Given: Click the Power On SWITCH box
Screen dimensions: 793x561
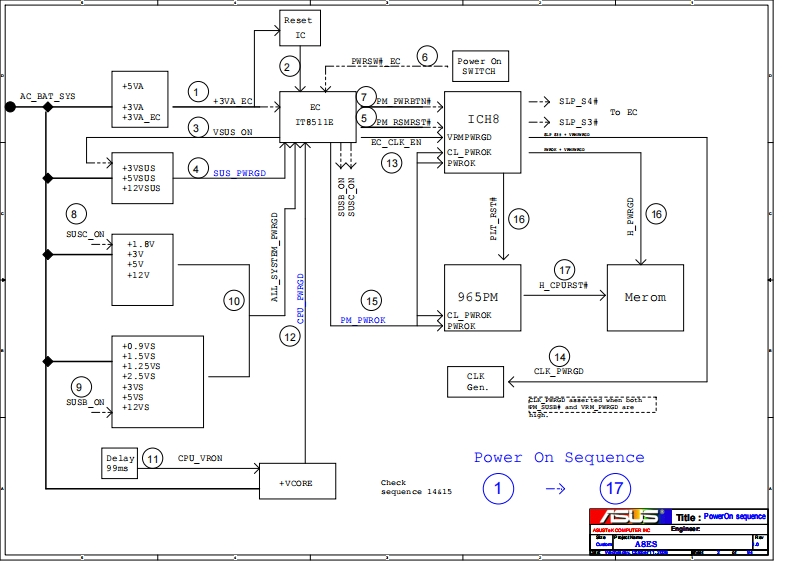Looking at the screenshot, I should pyautogui.click(x=480, y=66).
